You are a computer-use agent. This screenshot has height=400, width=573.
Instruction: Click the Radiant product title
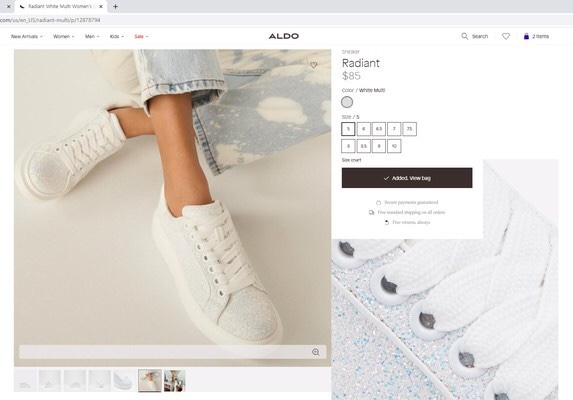click(361, 63)
